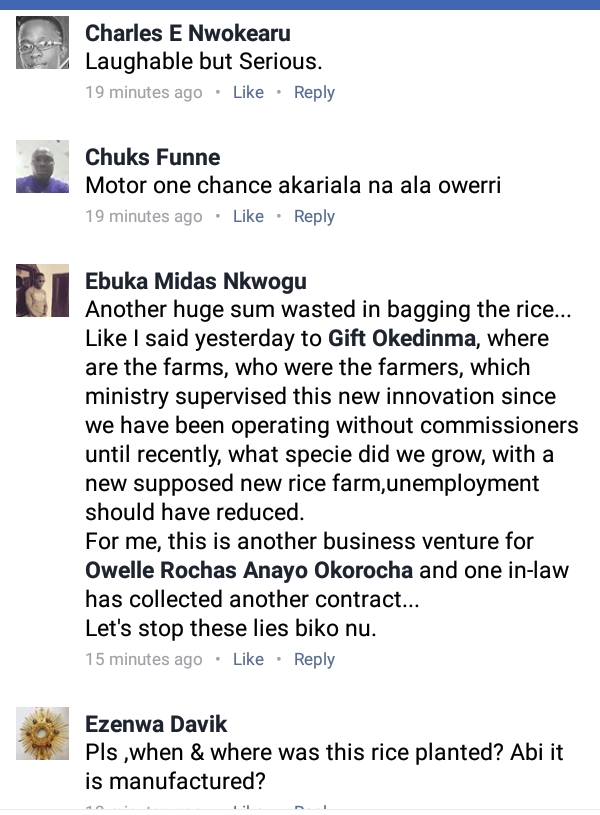Click the 15 minutes ago timestamp

point(144,659)
